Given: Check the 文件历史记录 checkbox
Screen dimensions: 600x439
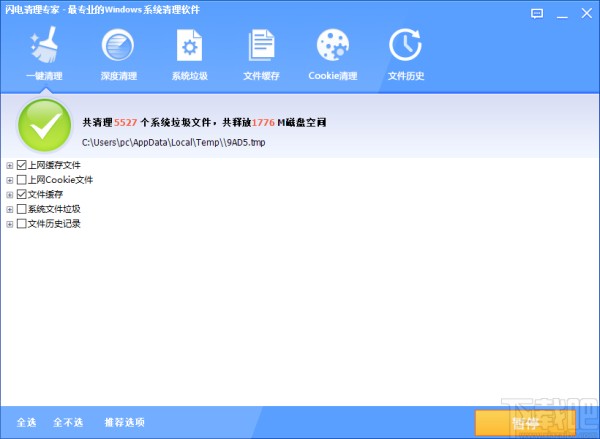Looking at the screenshot, I should click(21, 224).
